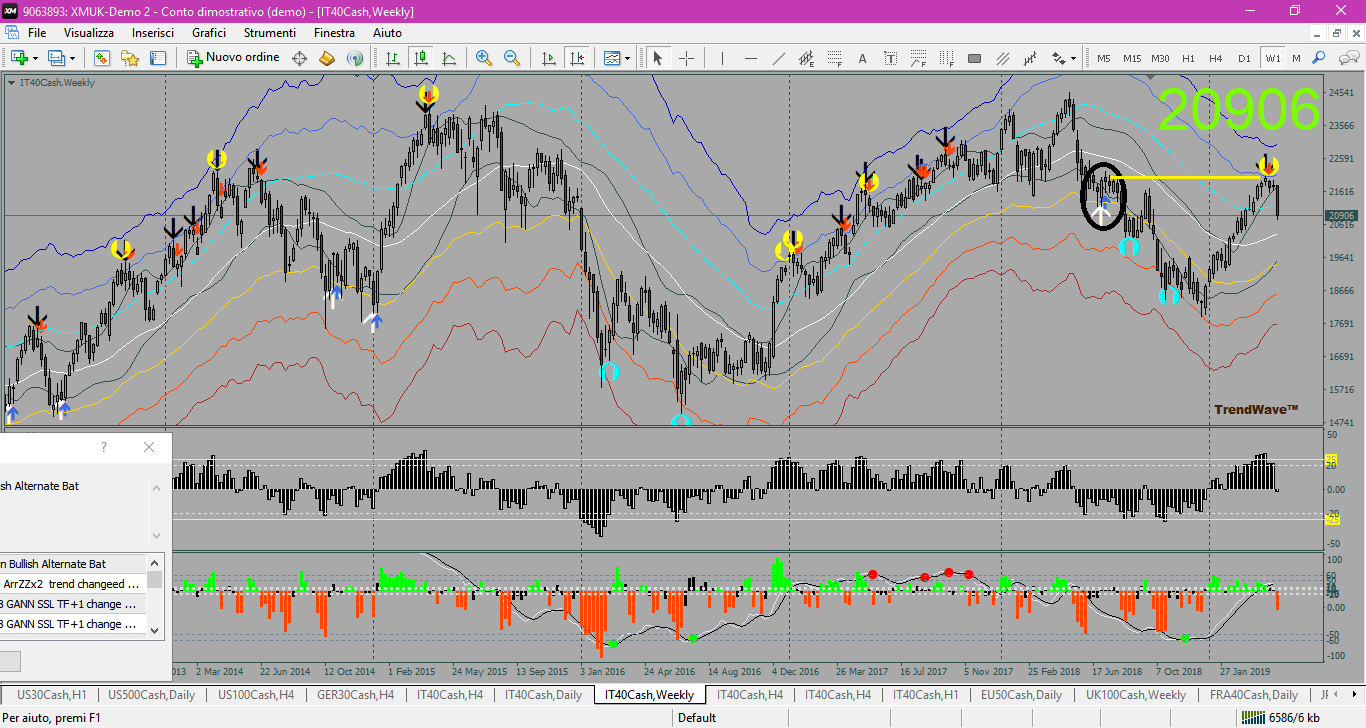Select the Fibonacci retracement tool

pos(834,58)
